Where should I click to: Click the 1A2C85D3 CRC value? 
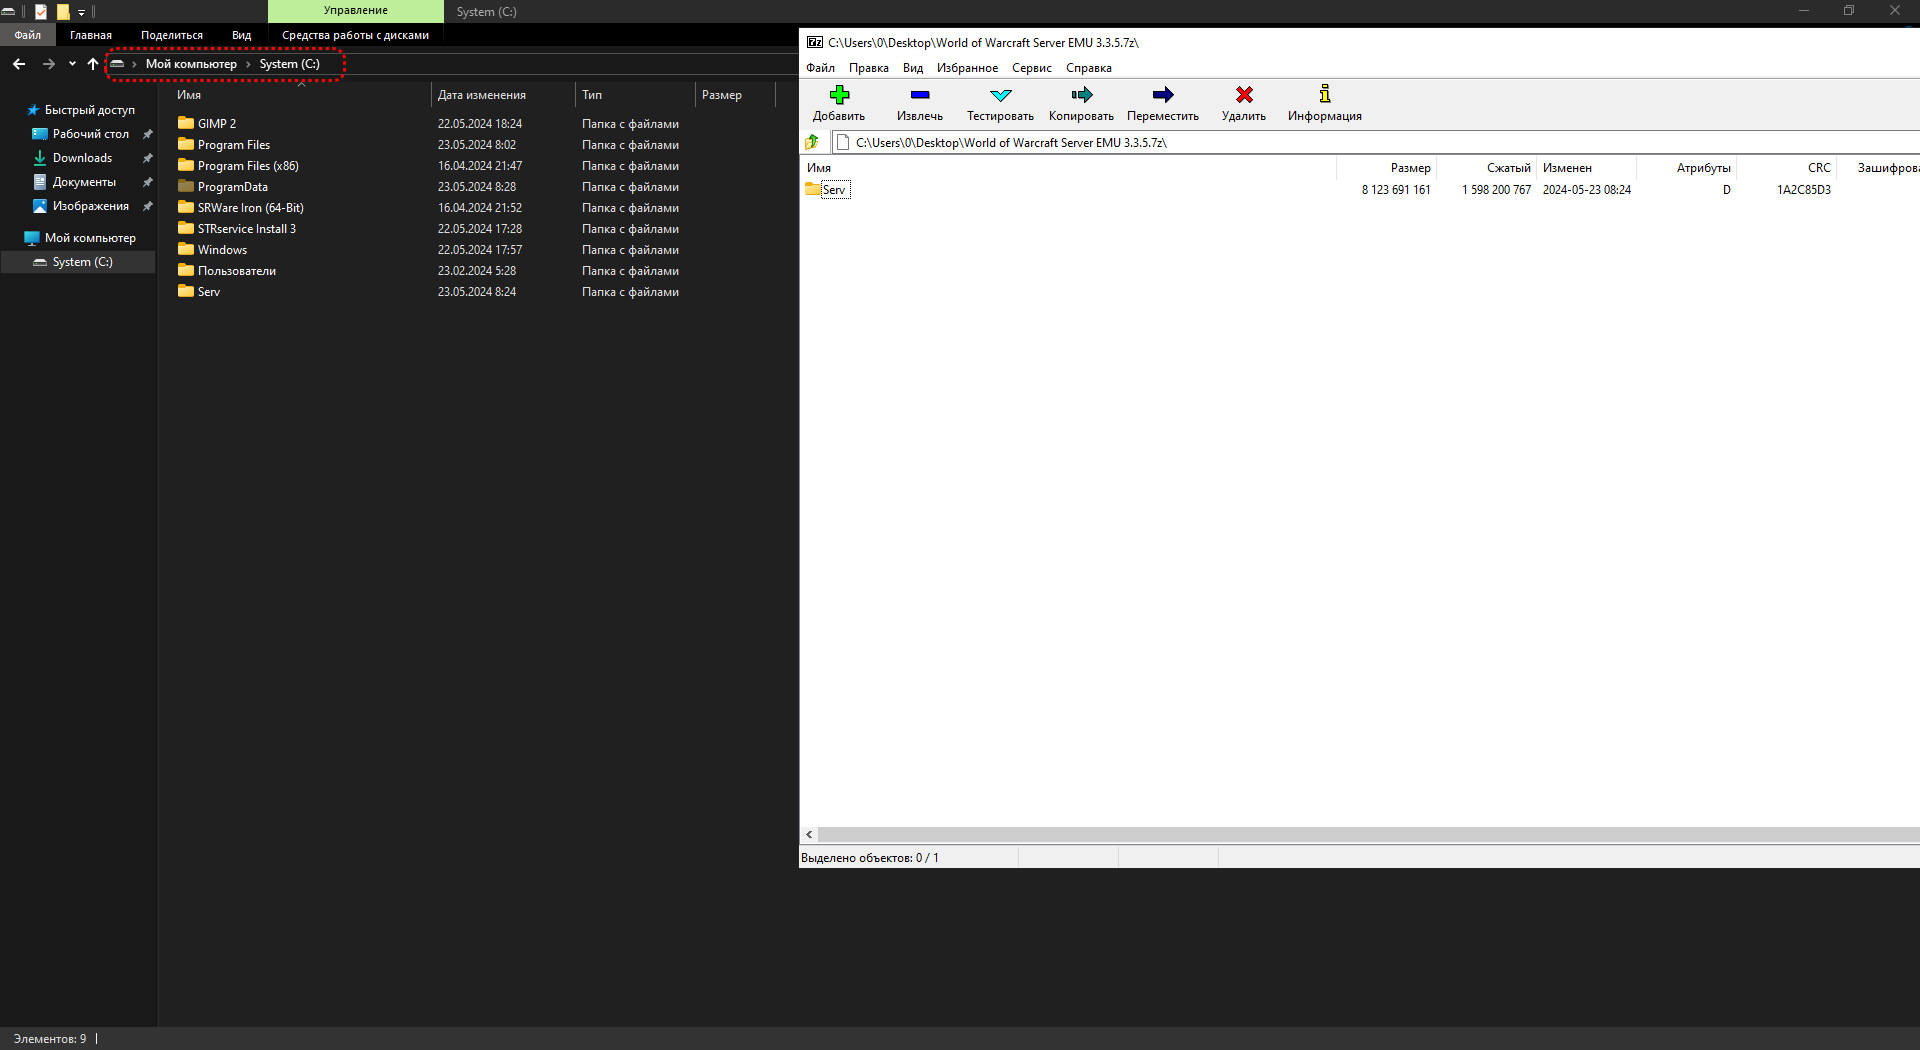click(1803, 190)
